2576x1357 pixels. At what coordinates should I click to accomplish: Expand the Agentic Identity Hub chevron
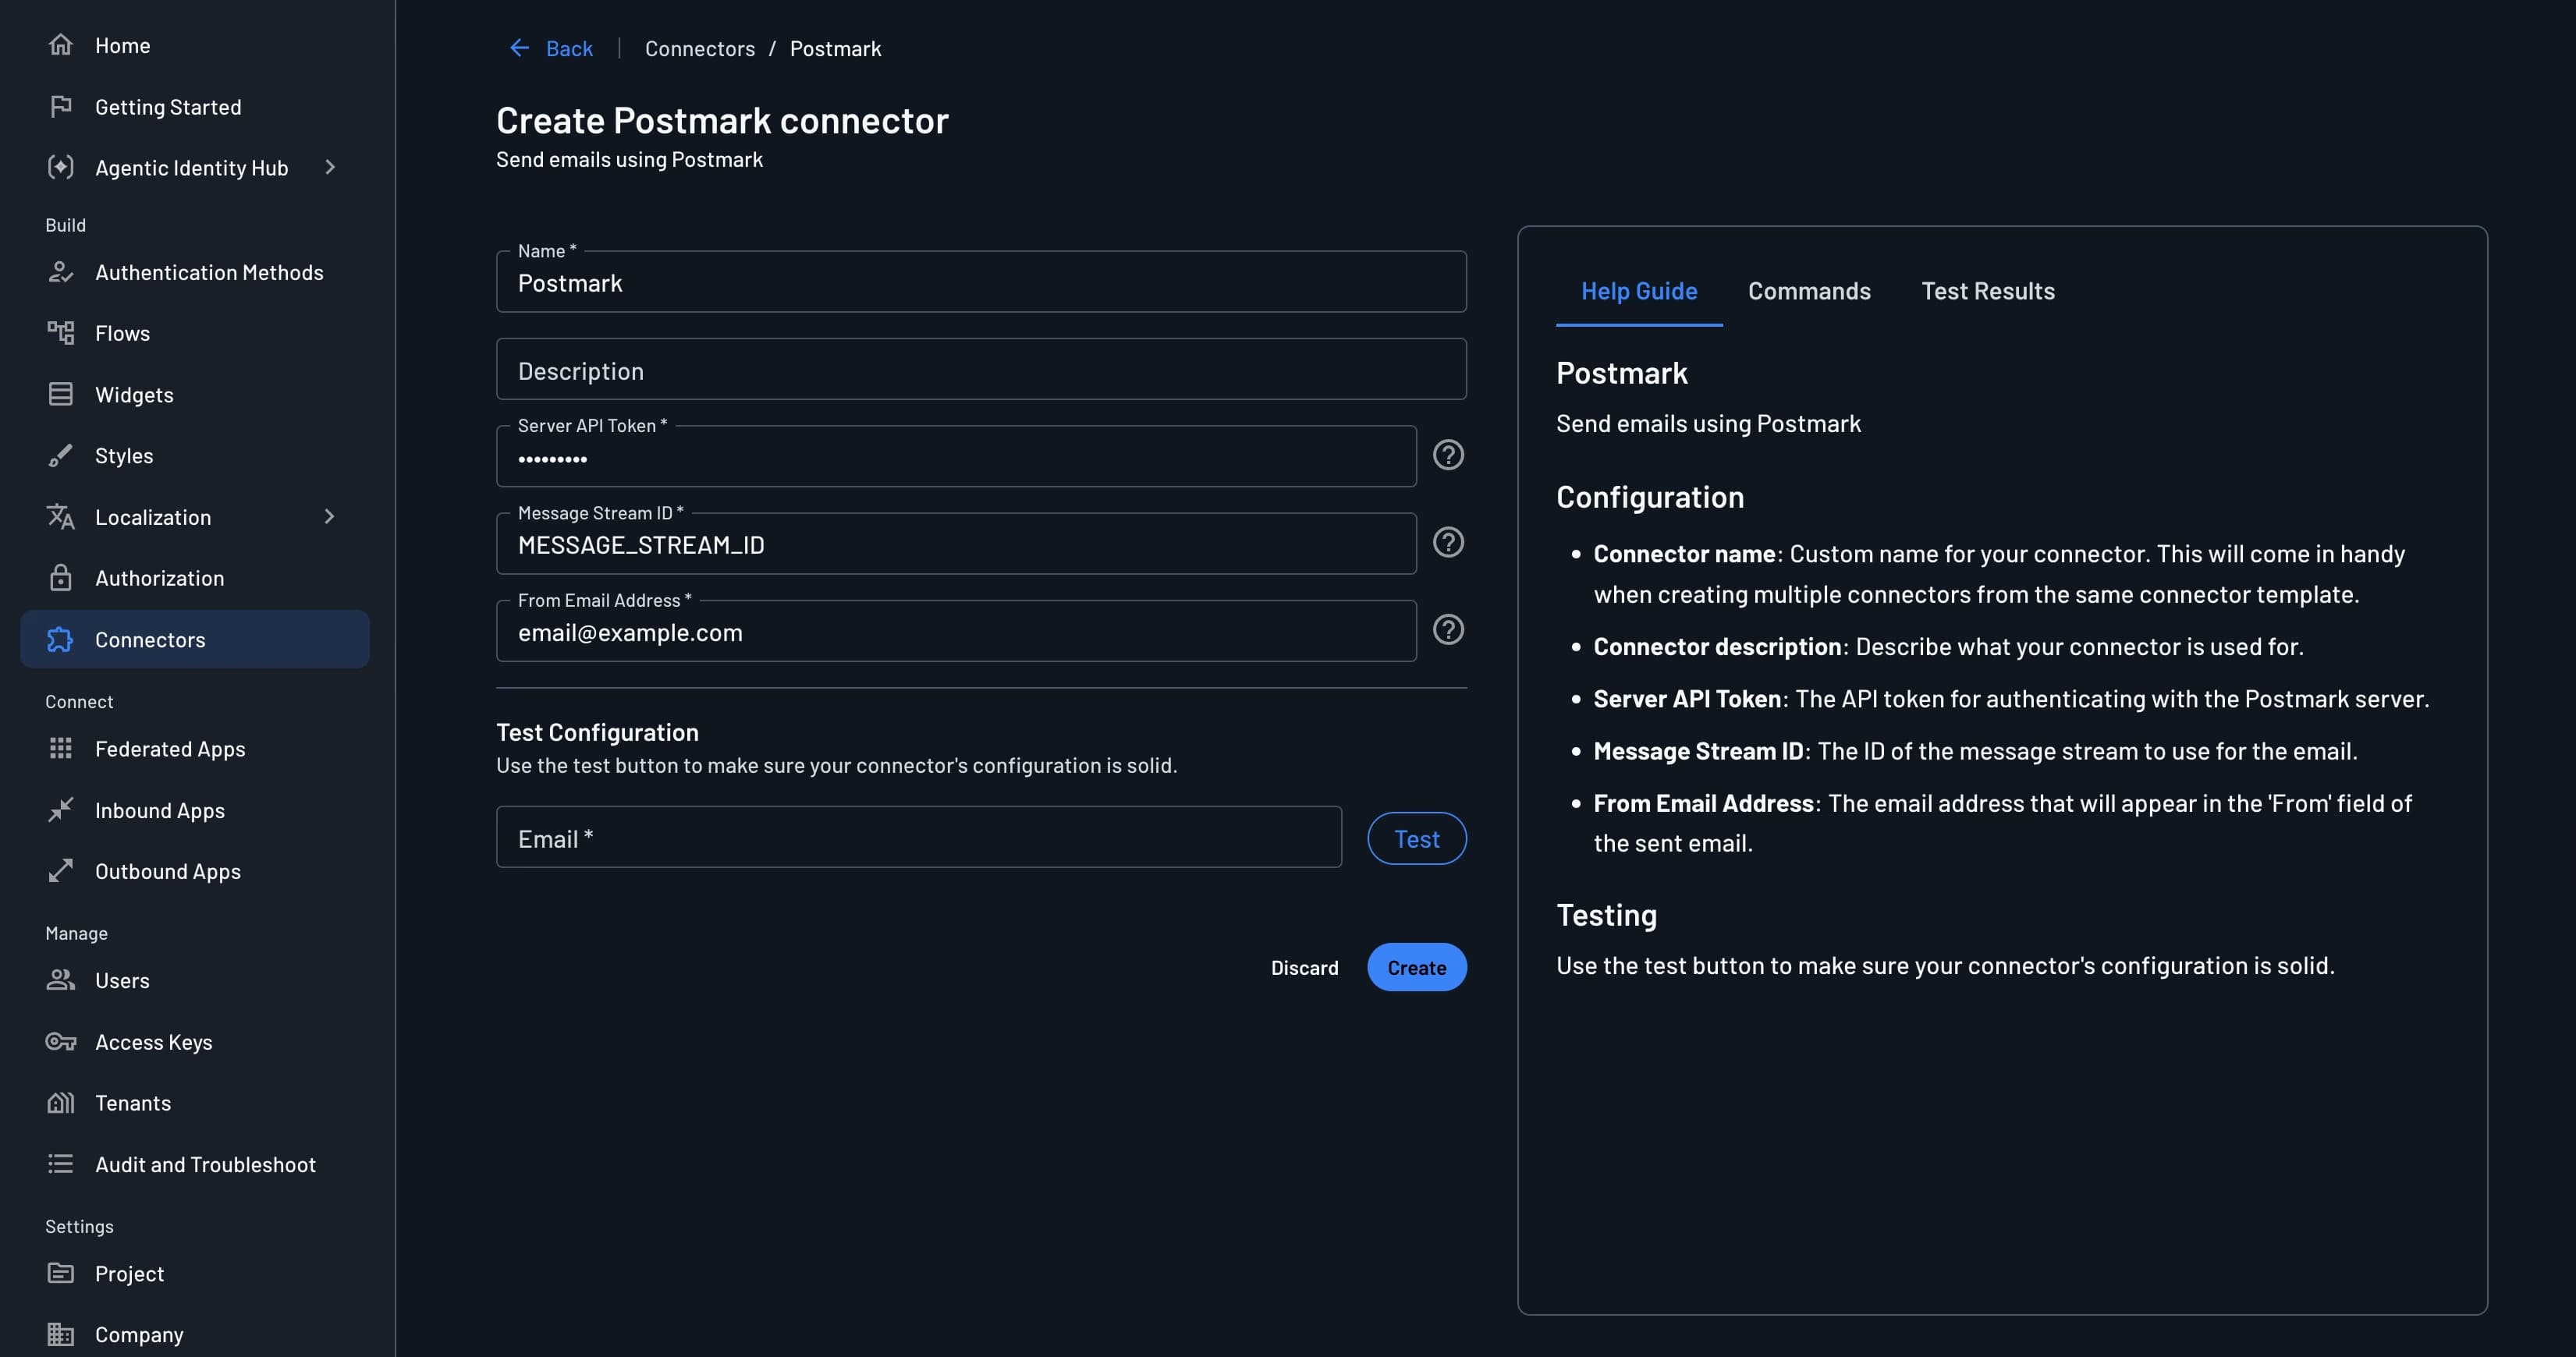tap(330, 168)
